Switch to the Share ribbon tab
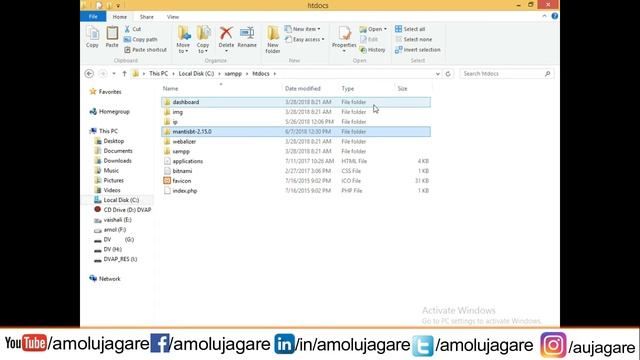 (147, 17)
